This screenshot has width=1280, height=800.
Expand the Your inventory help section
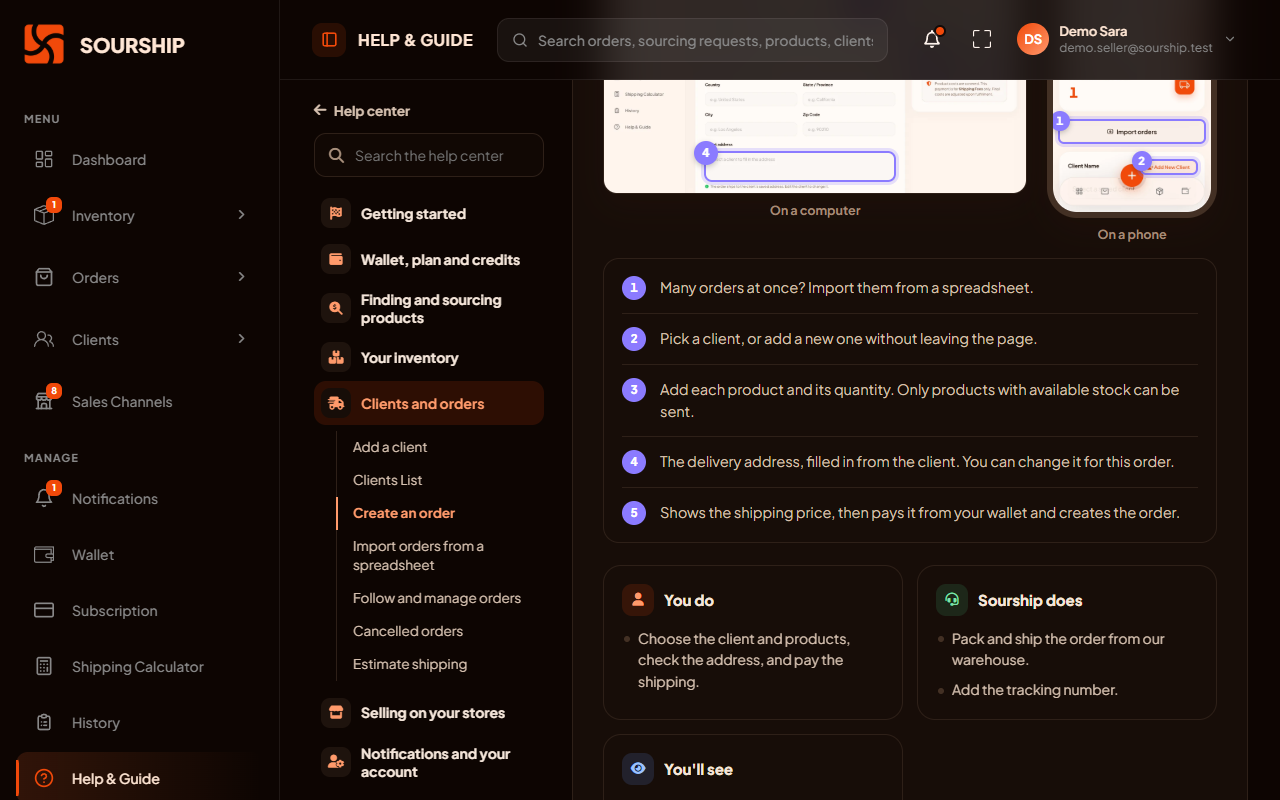[429, 358]
